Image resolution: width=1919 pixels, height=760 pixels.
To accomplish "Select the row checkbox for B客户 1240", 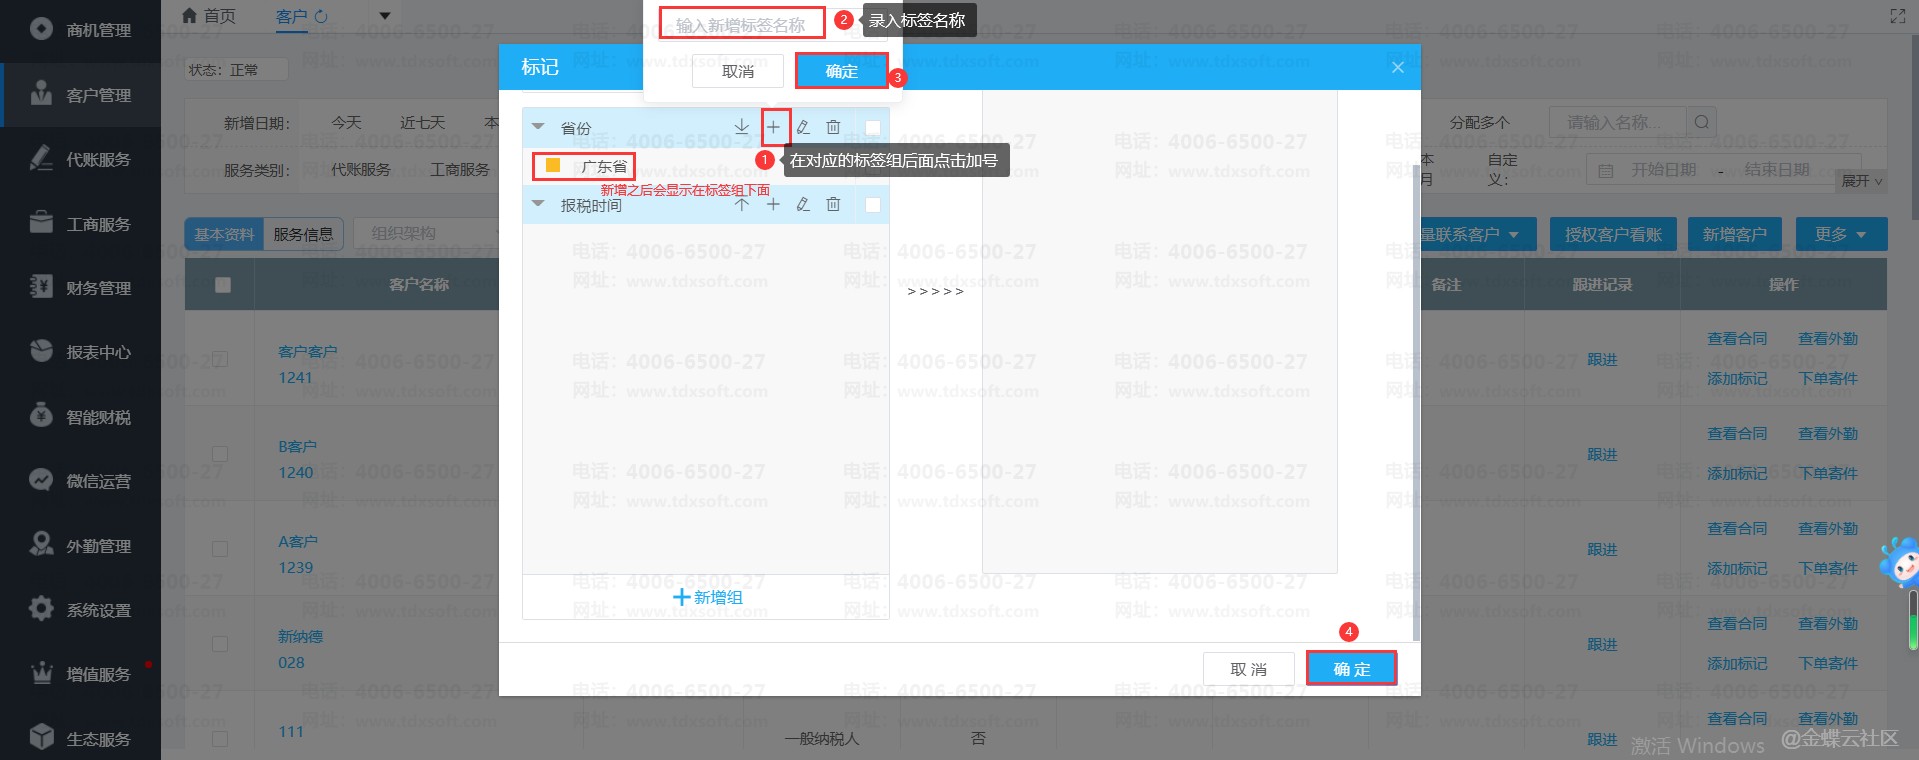I will (221, 454).
